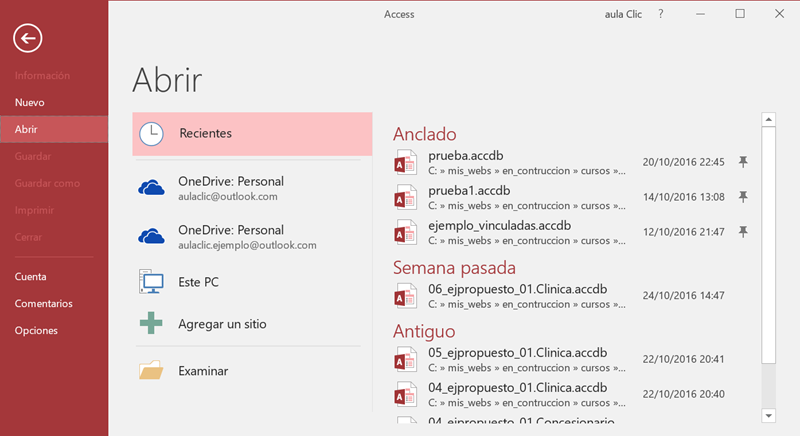Click the aula Clic account name
800x436 pixels.
[624, 14]
